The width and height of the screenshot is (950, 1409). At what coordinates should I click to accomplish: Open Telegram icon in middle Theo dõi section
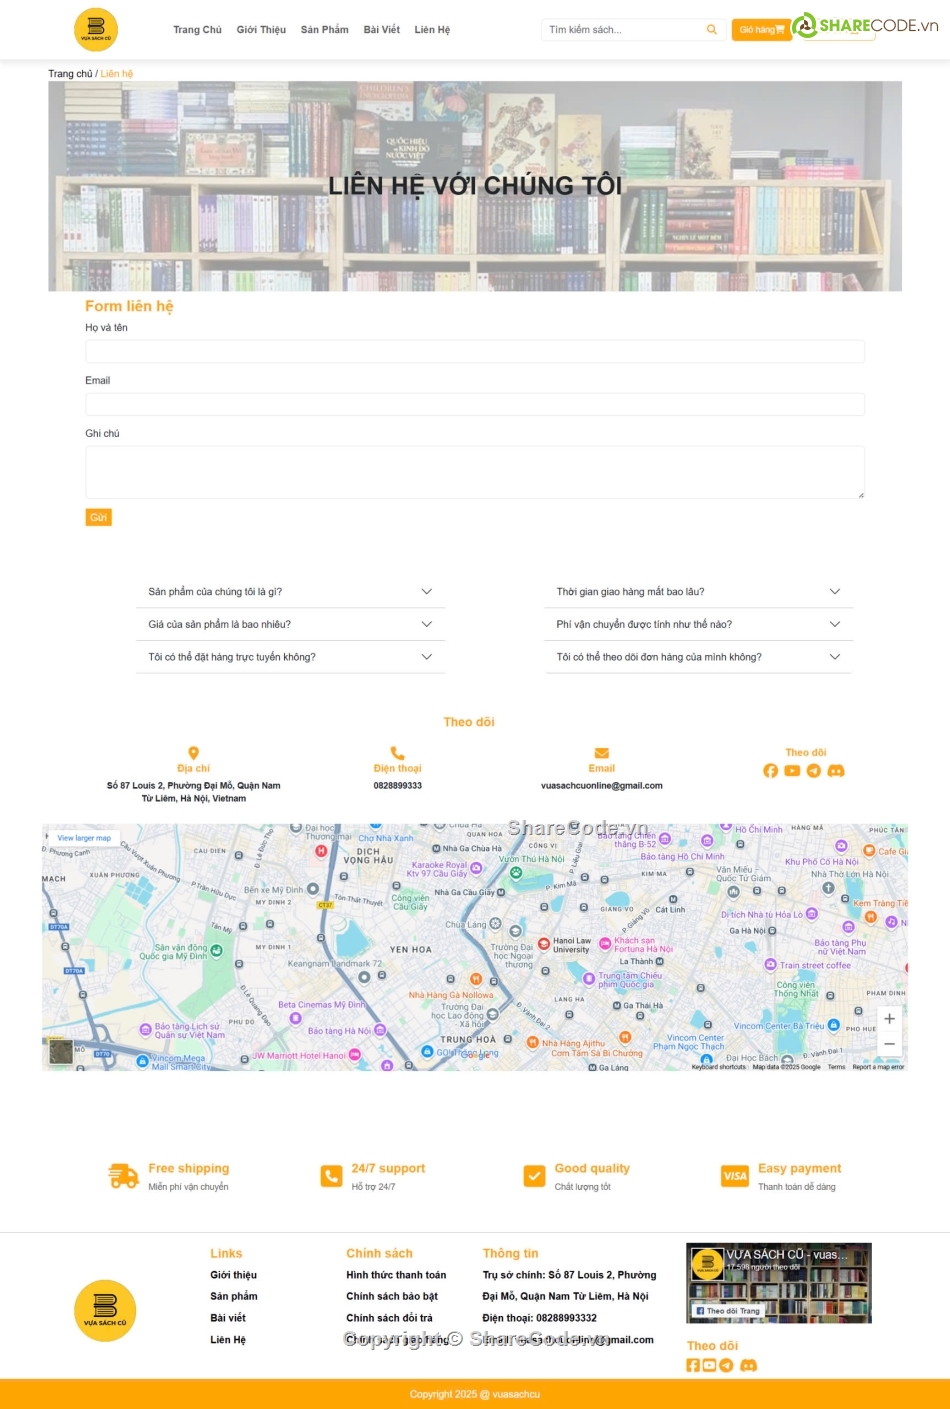(814, 771)
